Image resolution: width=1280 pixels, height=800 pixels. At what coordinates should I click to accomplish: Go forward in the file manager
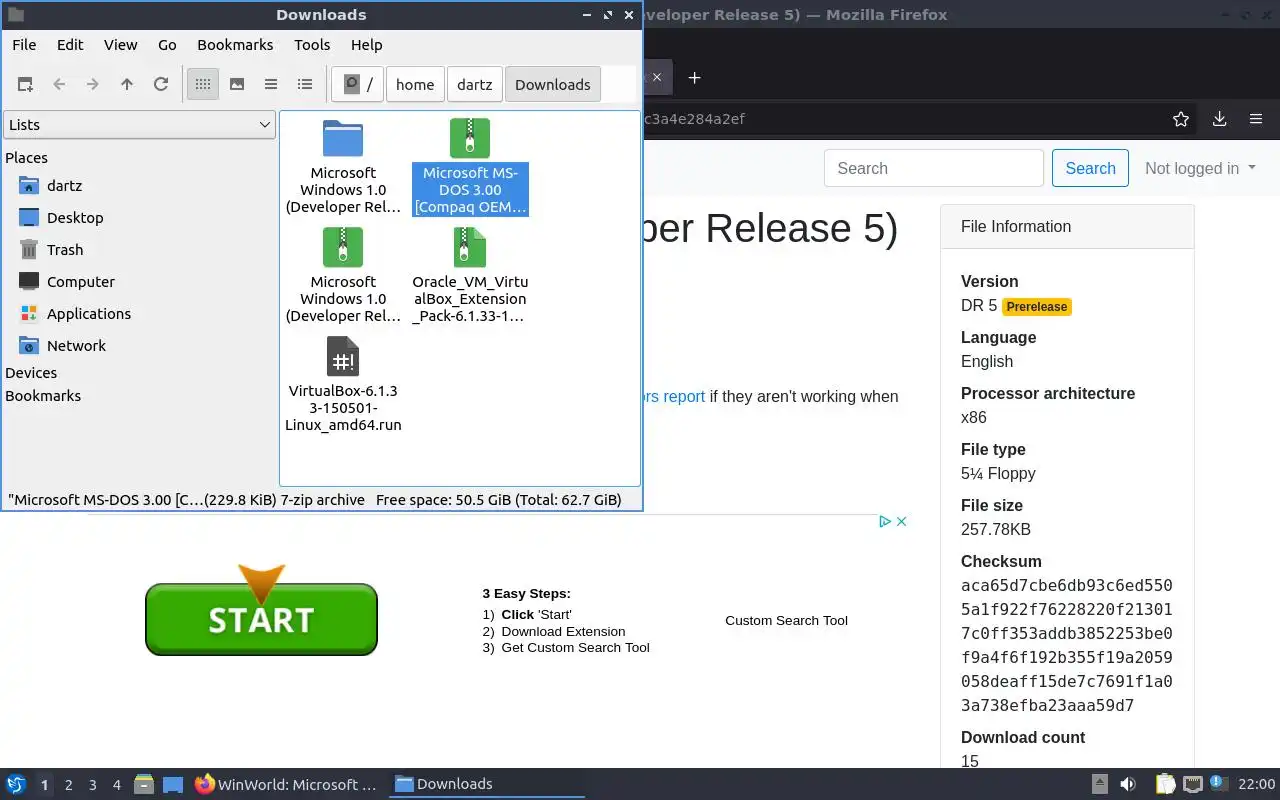pyautogui.click(x=93, y=84)
